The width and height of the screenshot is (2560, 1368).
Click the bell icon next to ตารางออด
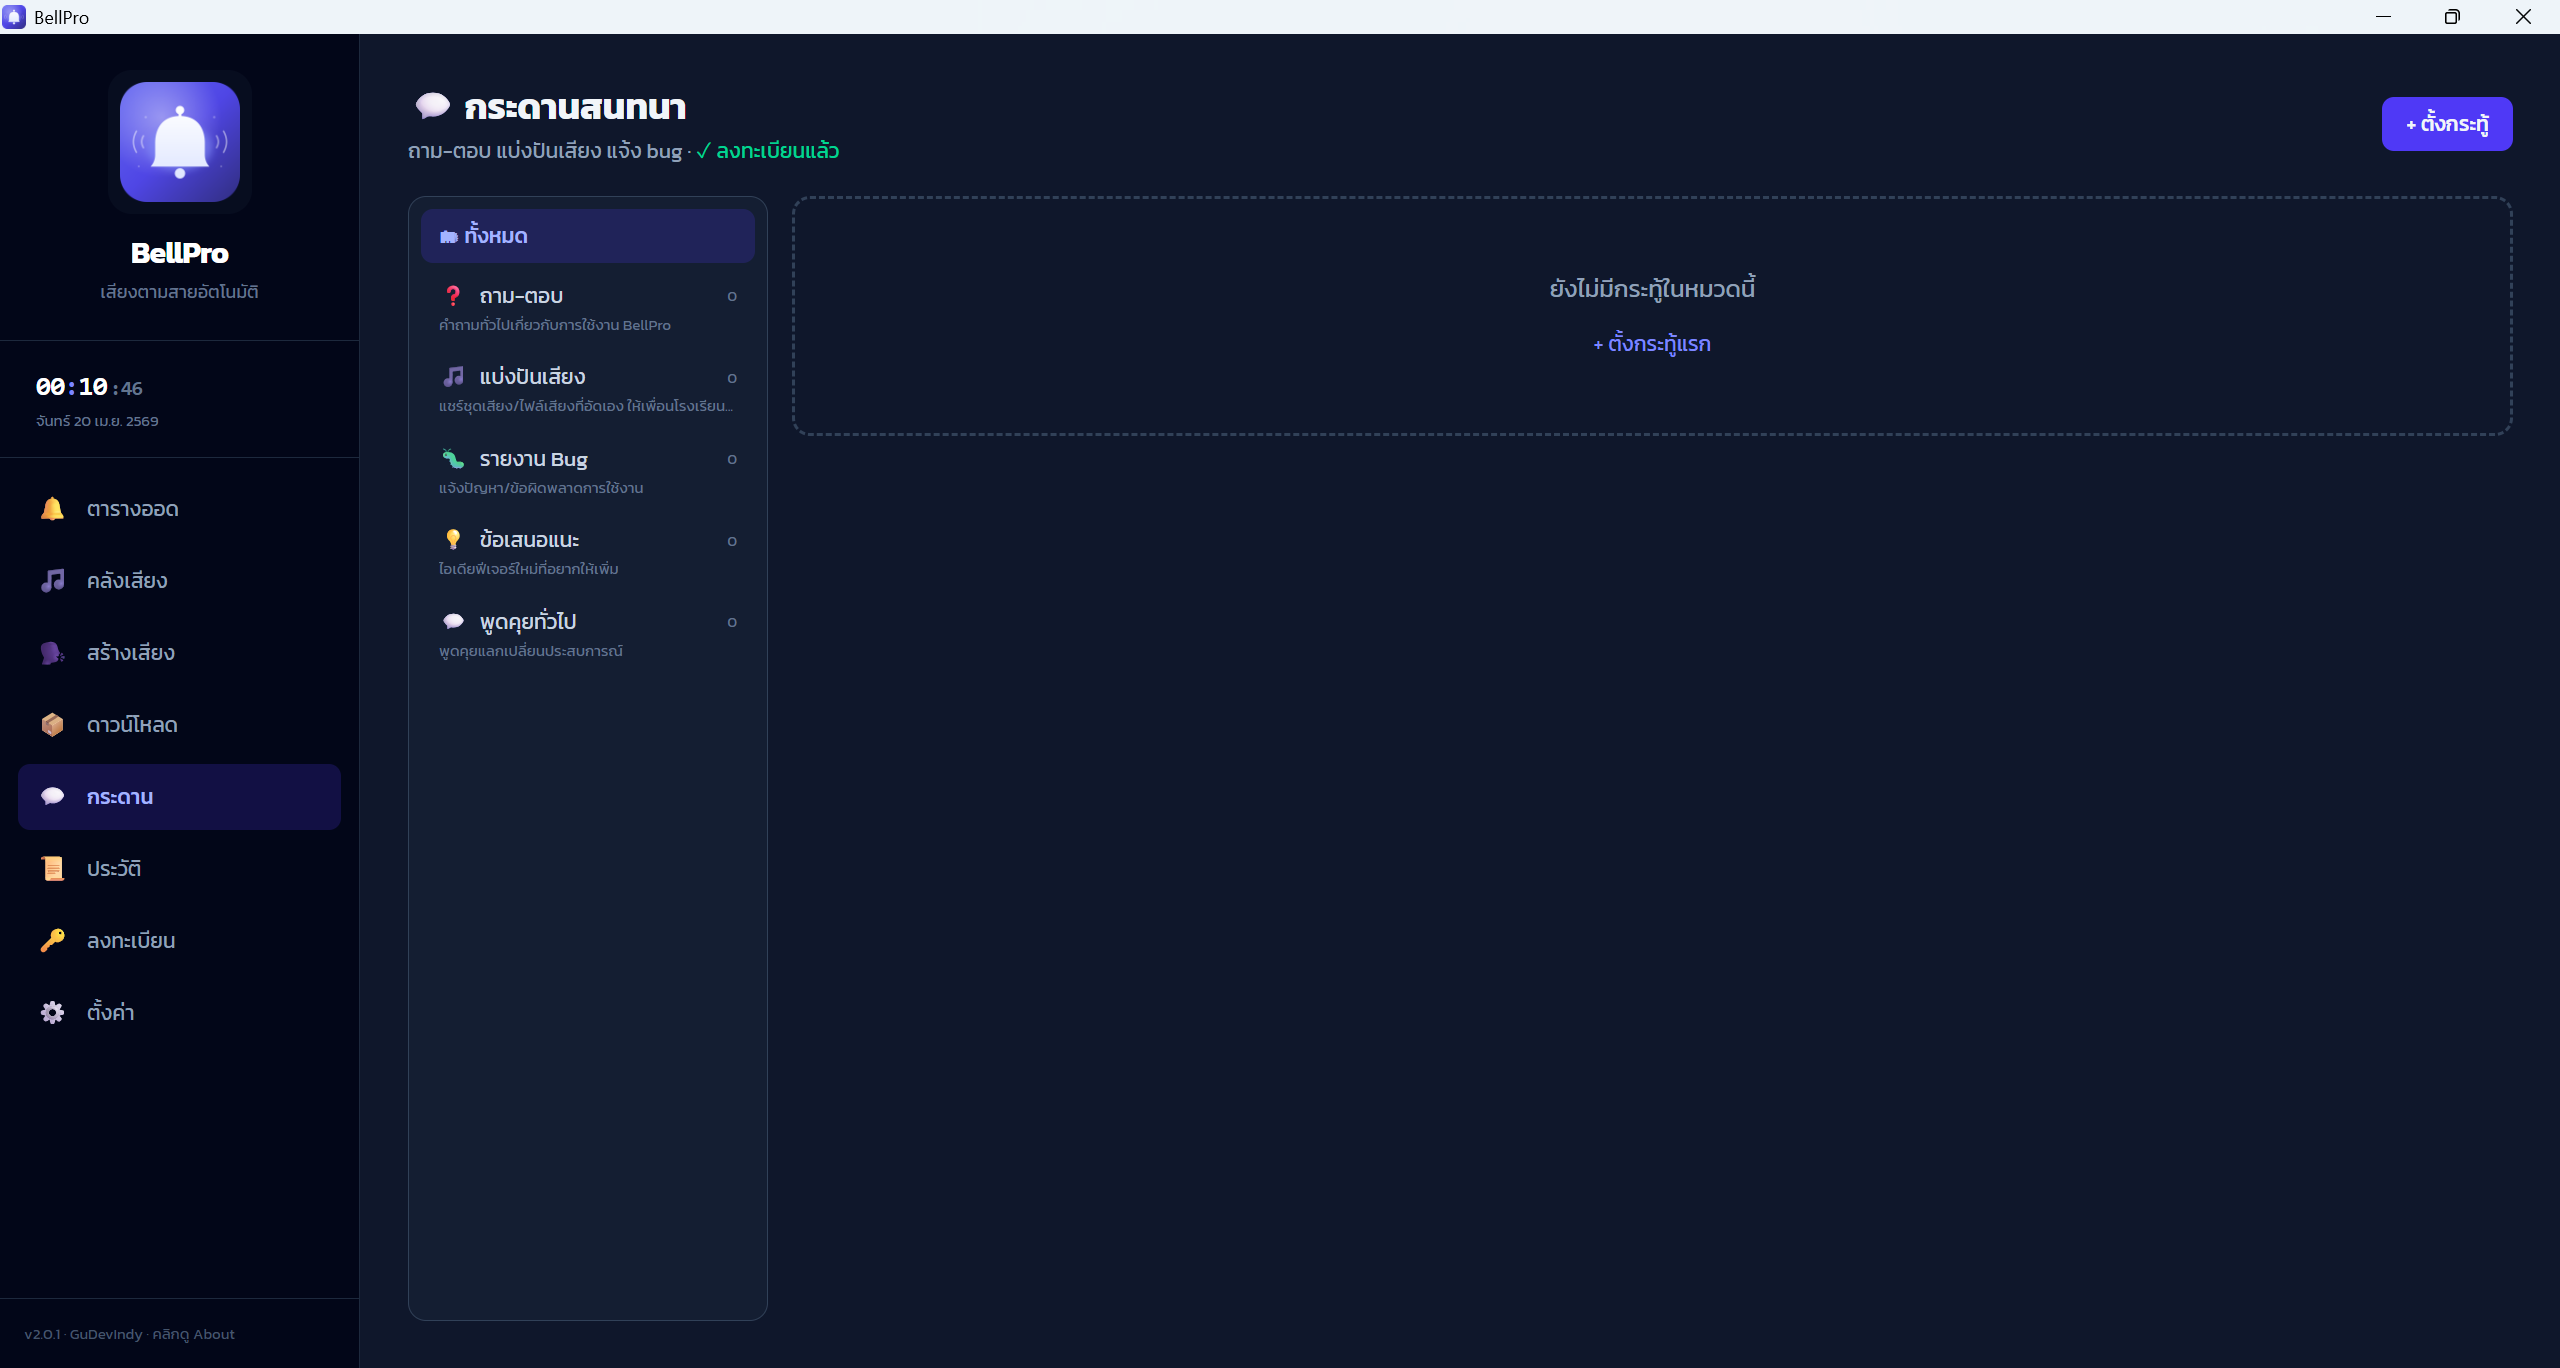(x=52, y=509)
